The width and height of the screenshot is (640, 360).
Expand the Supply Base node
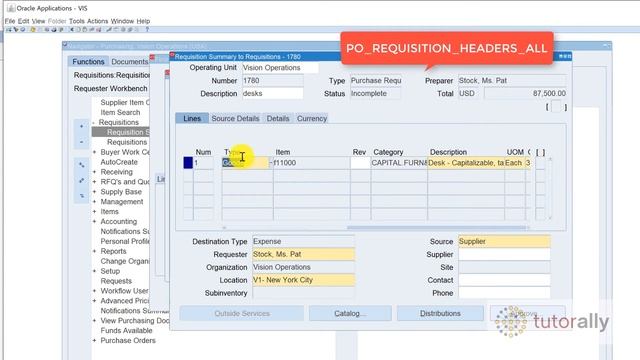coord(94,192)
